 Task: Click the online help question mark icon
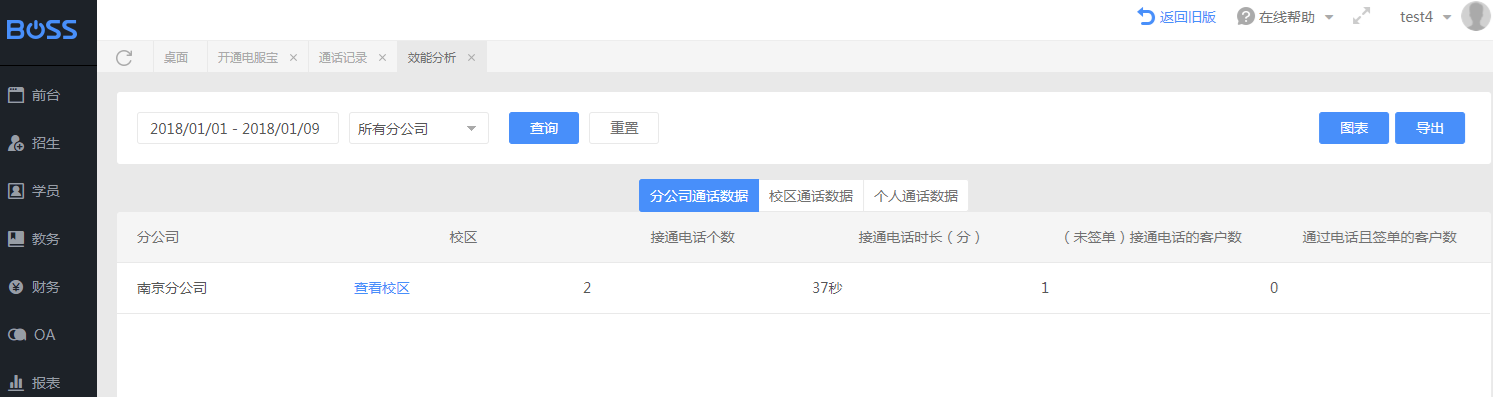point(1245,17)
